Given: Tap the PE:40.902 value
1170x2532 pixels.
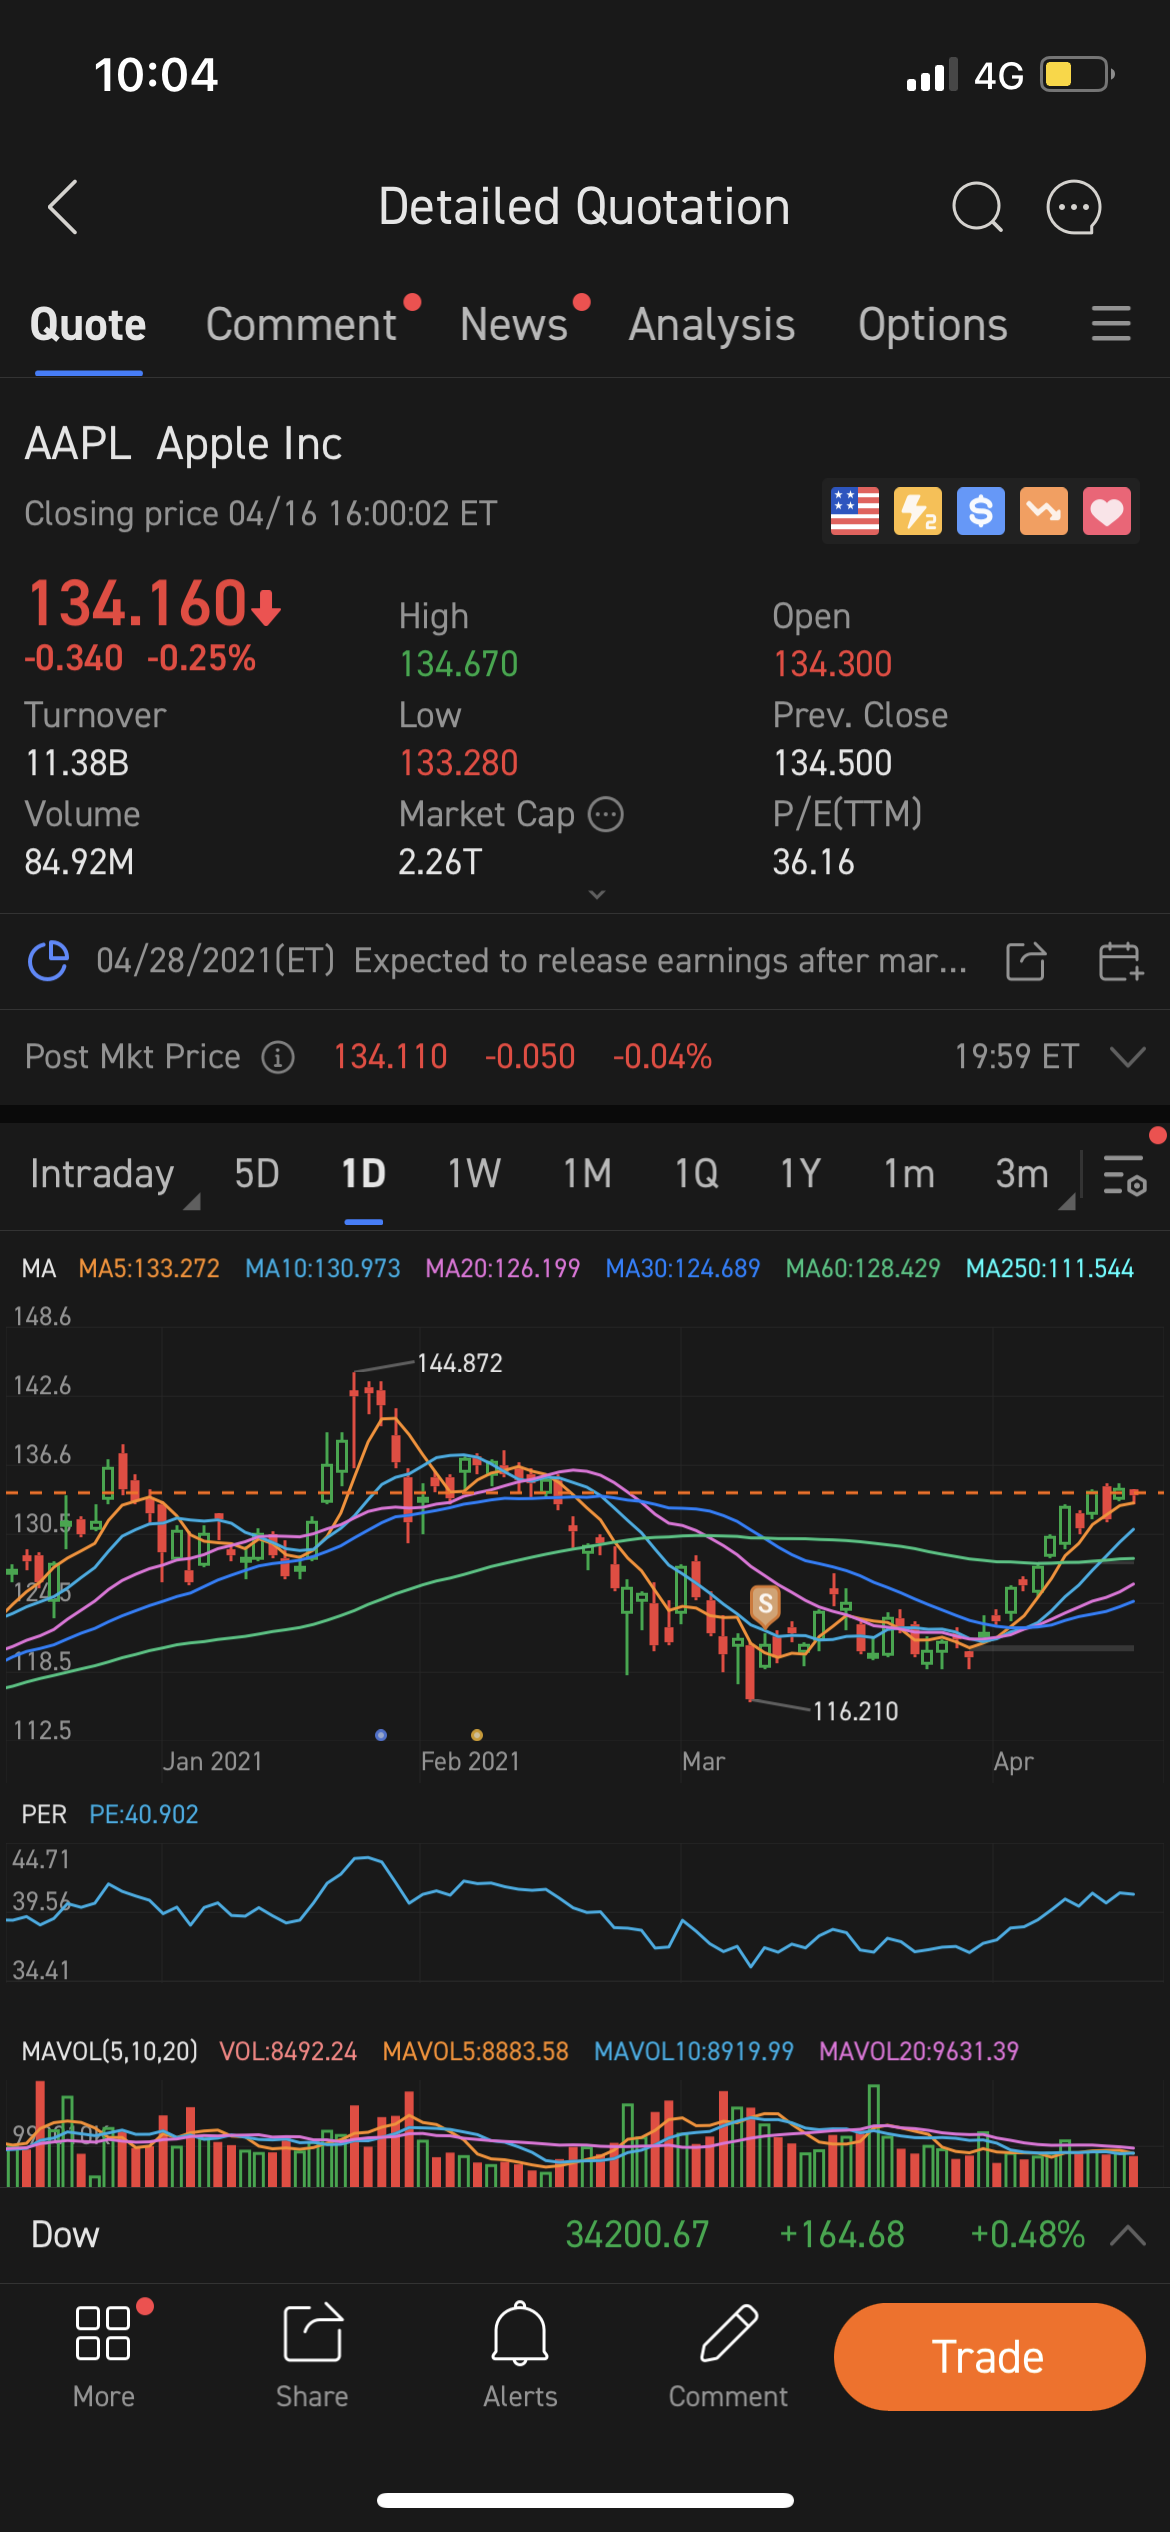Looking at the screenshot, I should (x=144, y=1814).
